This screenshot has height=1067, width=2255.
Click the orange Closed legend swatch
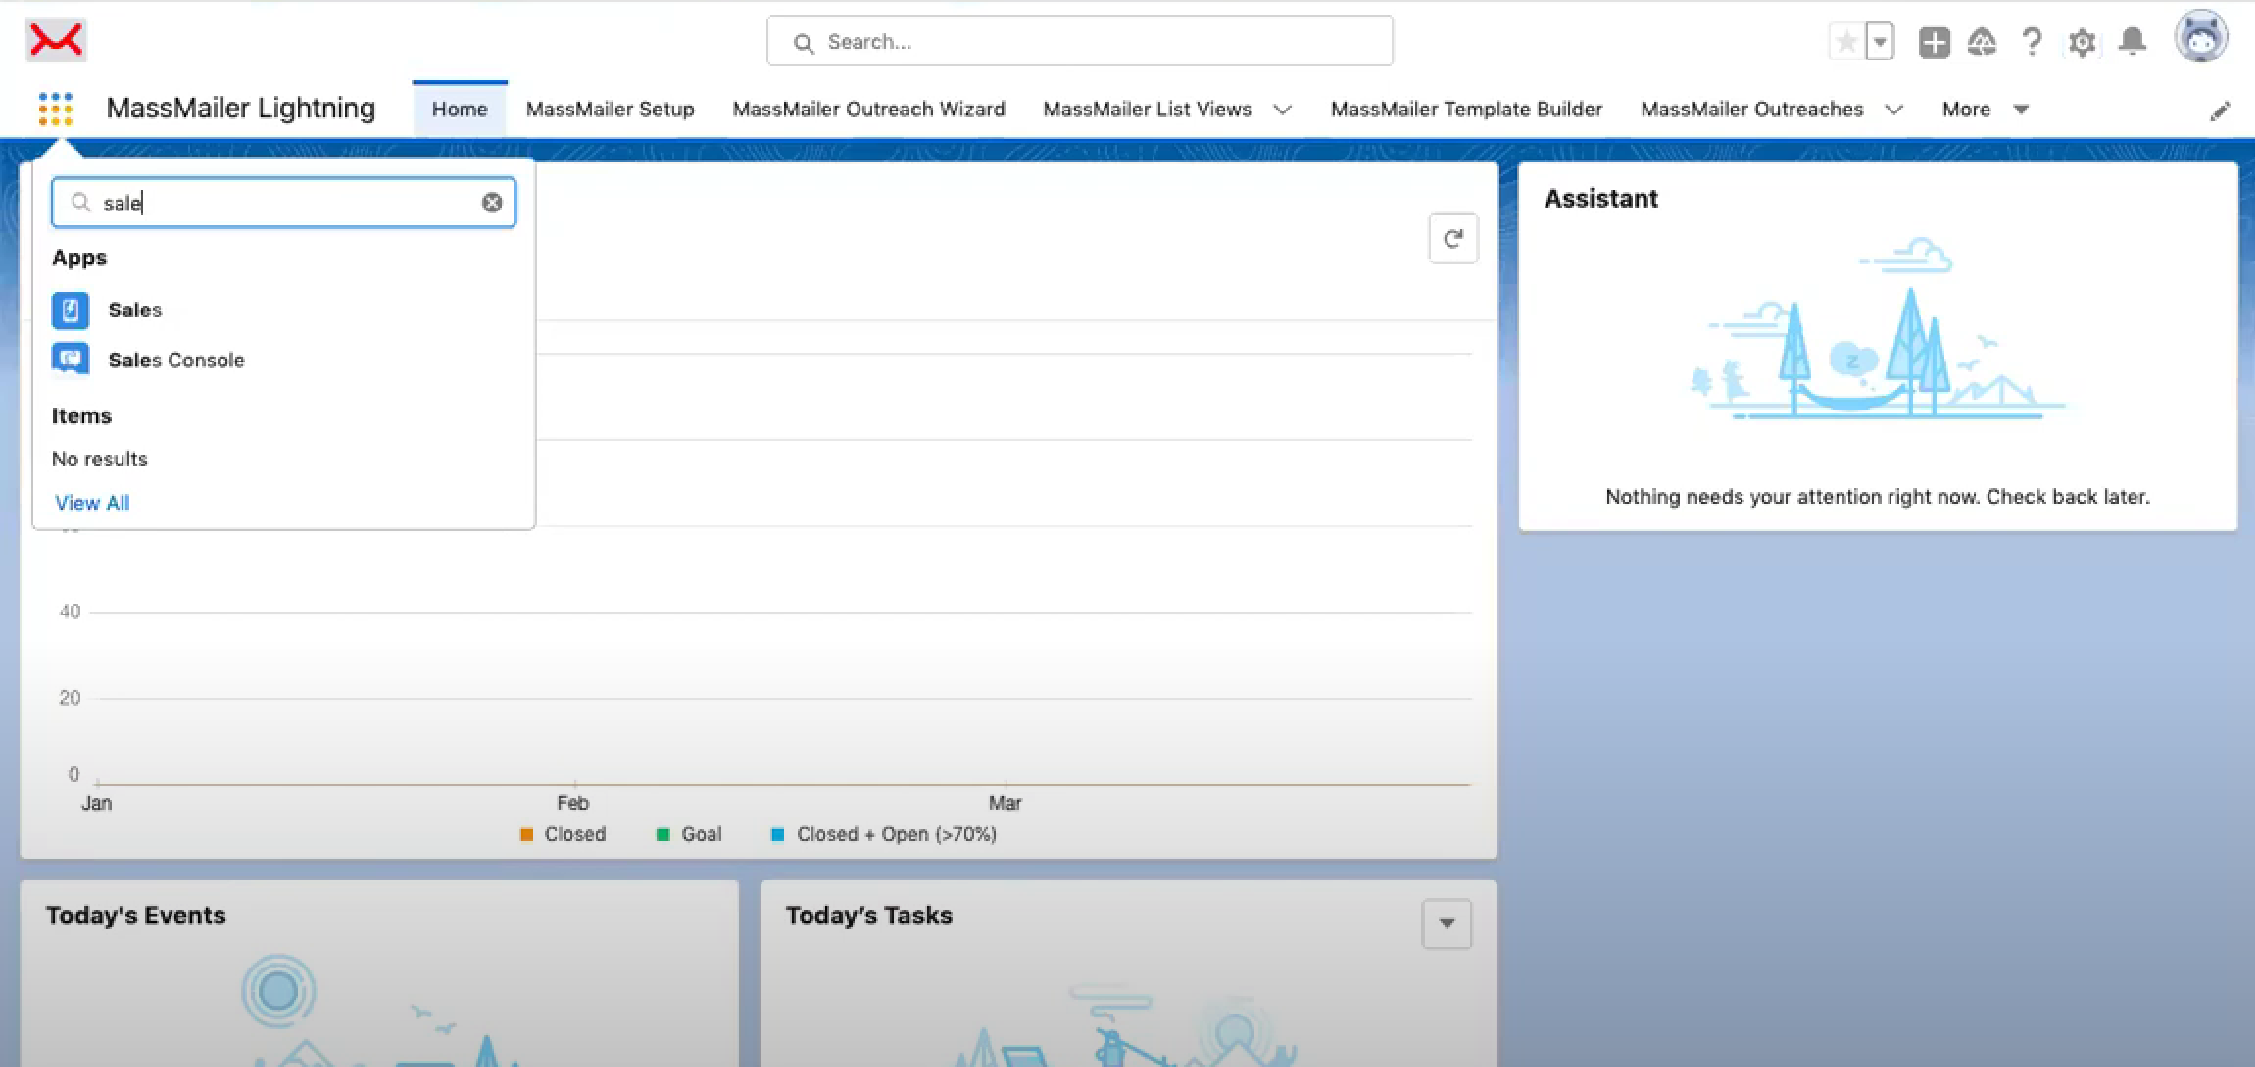526,834
